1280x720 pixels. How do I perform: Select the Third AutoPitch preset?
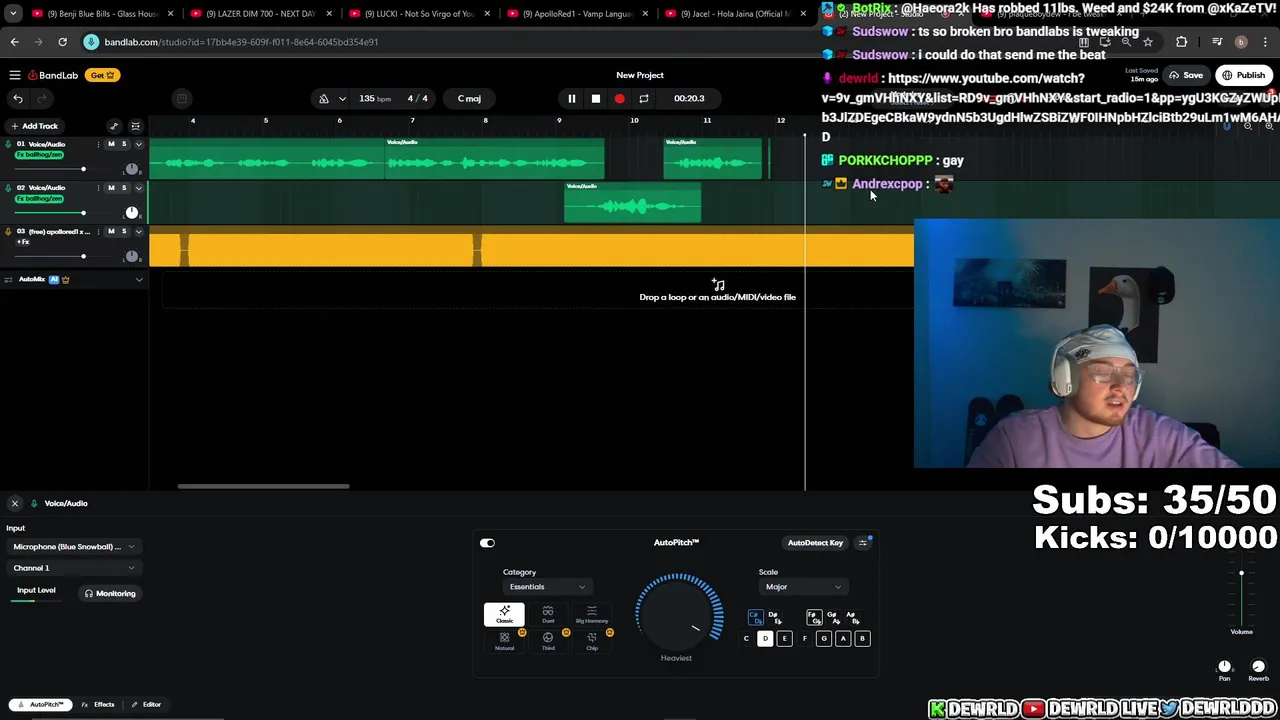[548, 641]
